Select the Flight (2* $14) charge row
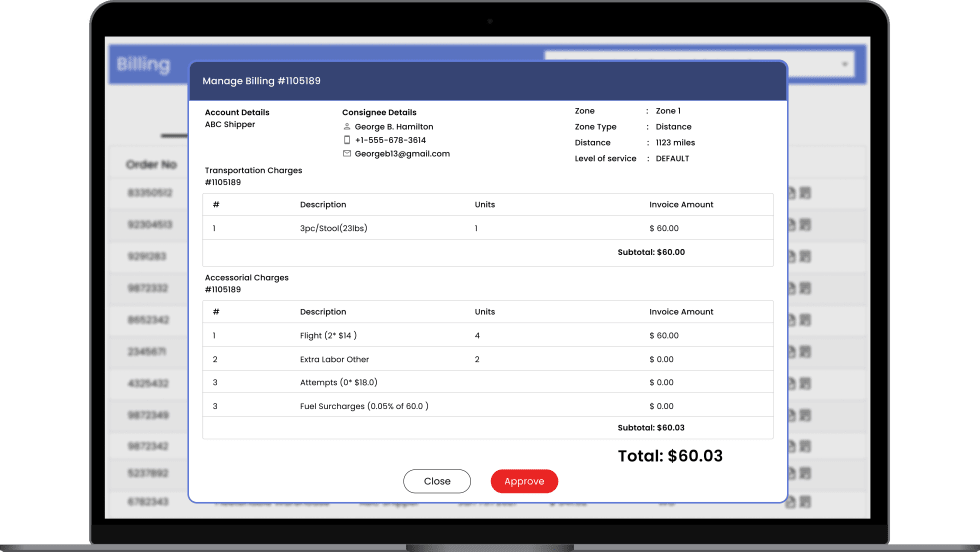This screenshot has height=552, width=980. pyautogui.click(x=487, y=336)
